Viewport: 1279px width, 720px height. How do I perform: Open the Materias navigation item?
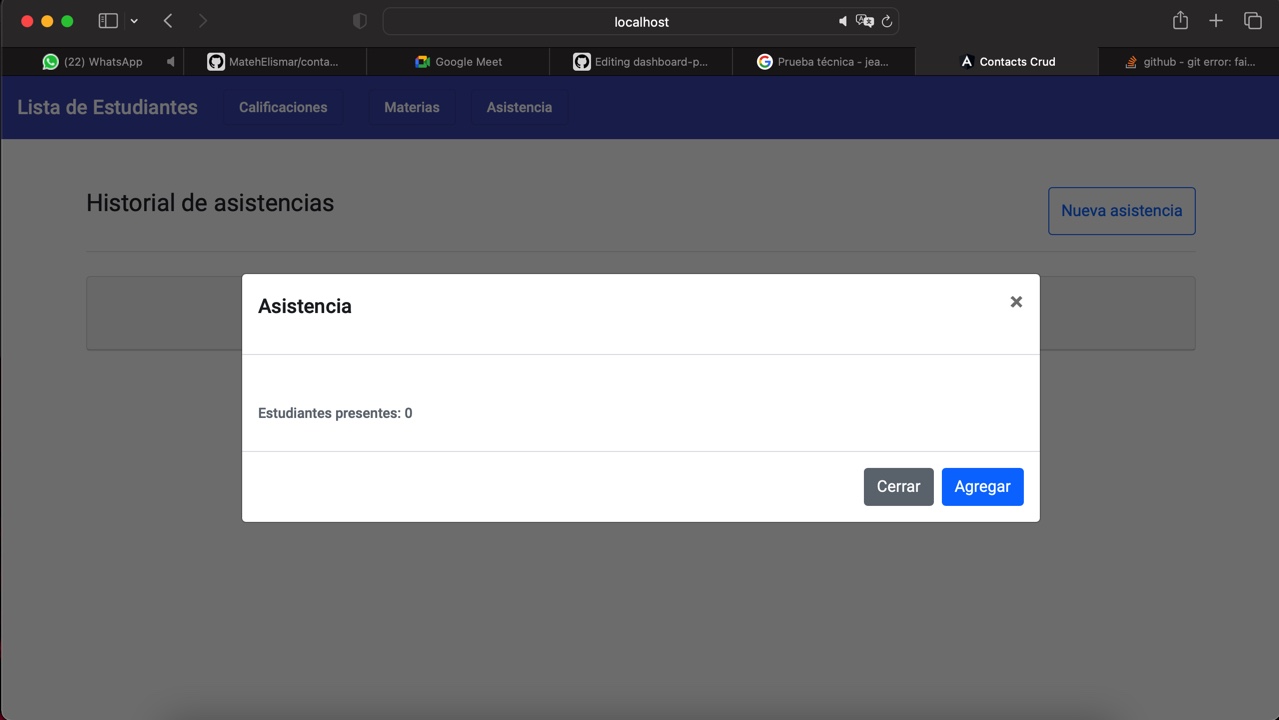(411, 107)
